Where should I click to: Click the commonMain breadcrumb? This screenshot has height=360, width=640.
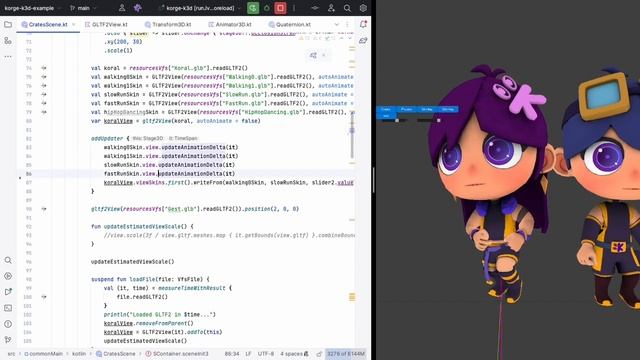(x=43, y=354)
